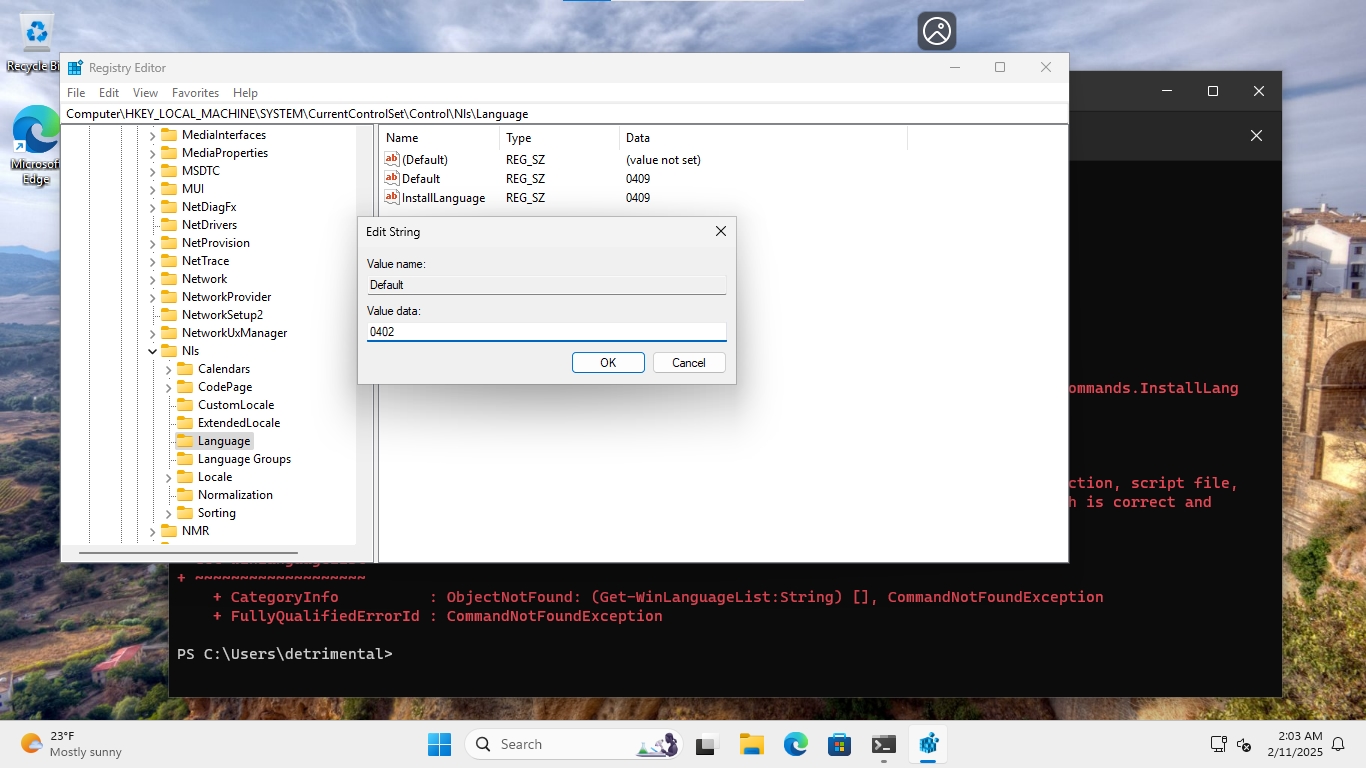Click the InstallLanguage string value icon
Image resolution: width=1366 pixels, height=768 pixels.
click(392, 198)
